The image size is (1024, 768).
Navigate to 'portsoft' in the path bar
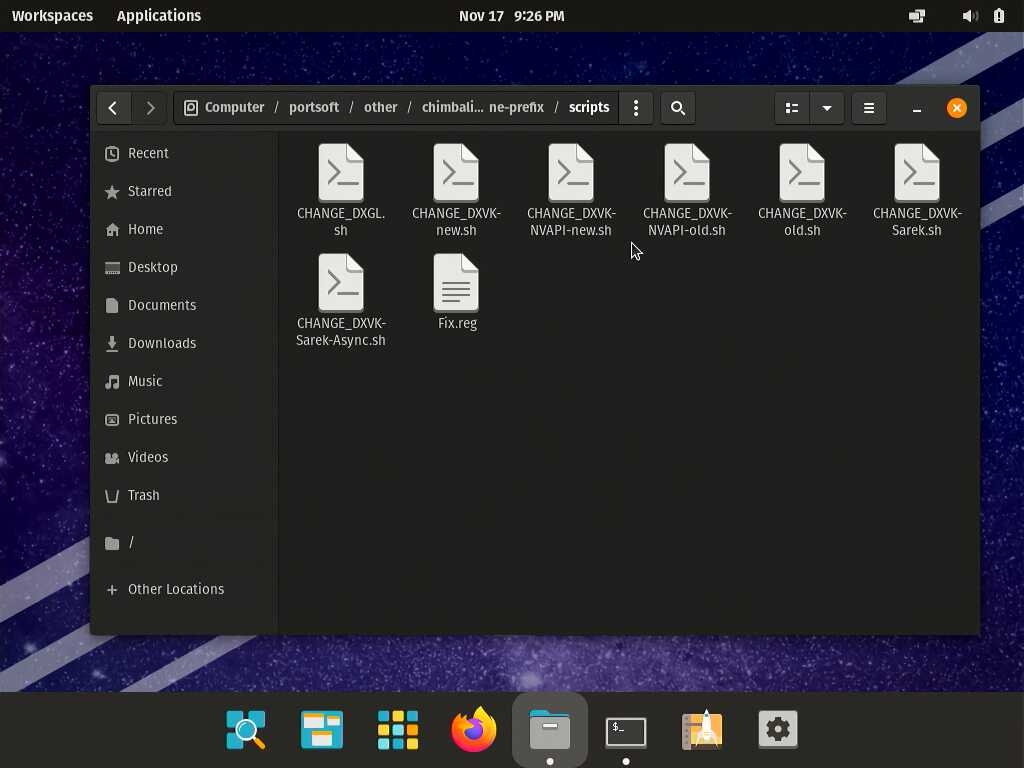(314, 108)
